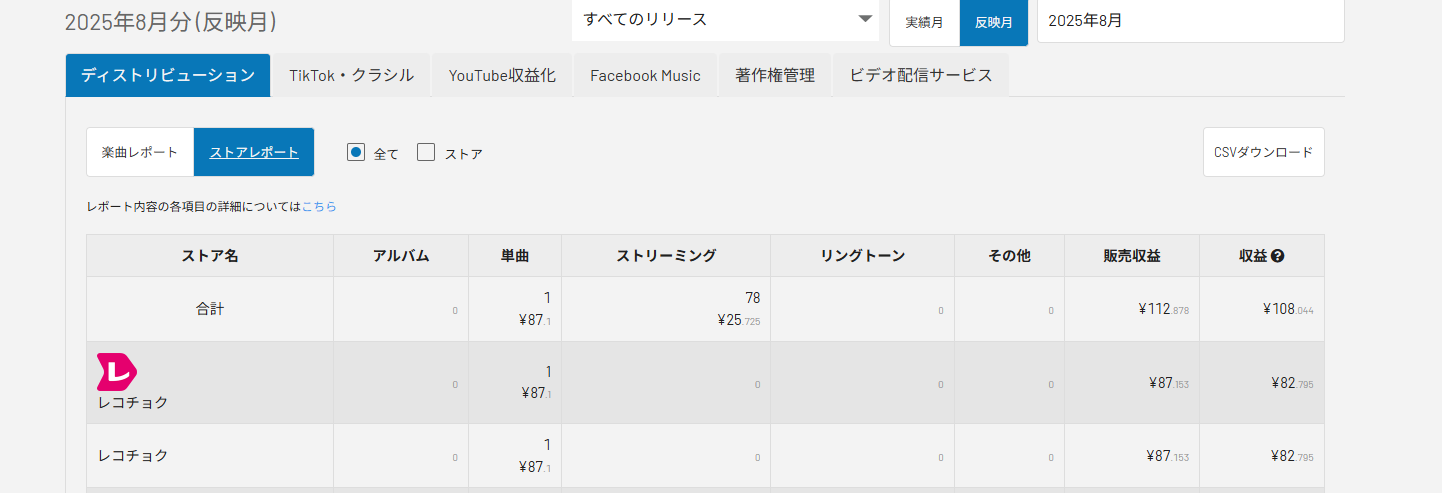This screenshot has height=493, width=1442.
Task: Show the ストアレポート view
Action: point(254,152)
